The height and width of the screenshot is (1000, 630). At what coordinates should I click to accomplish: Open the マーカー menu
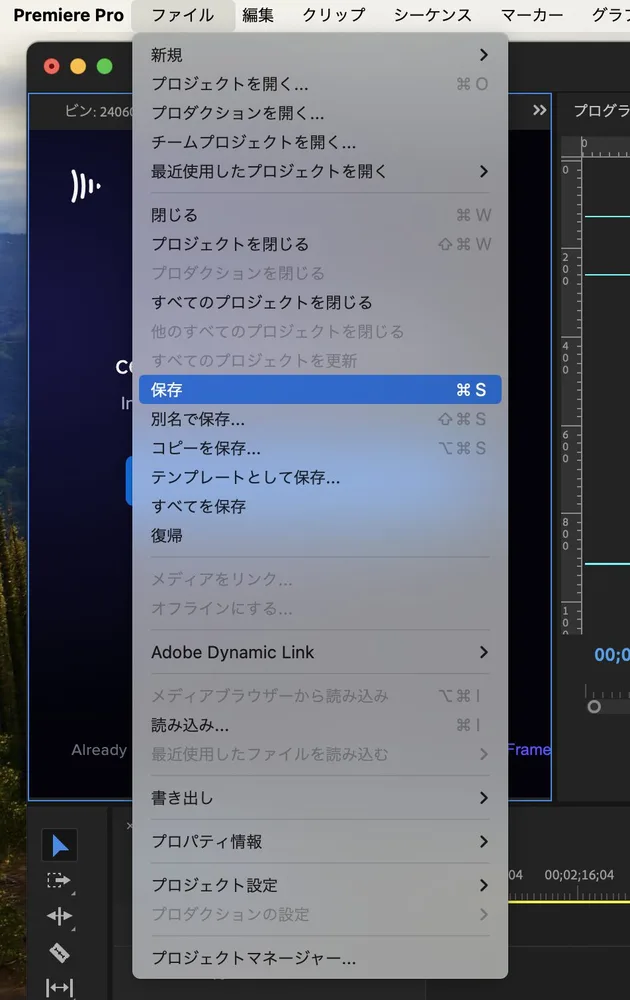(532, 15)
